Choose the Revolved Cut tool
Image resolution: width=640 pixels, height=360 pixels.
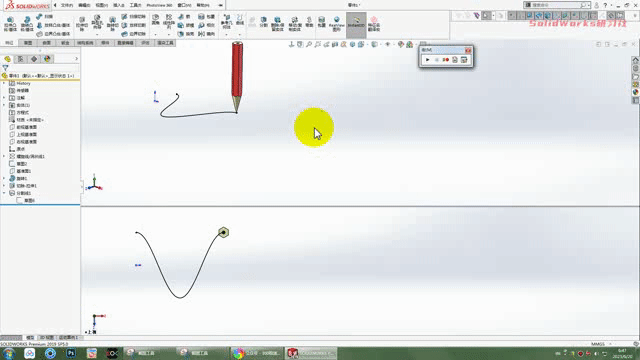[x=112, y=24]
